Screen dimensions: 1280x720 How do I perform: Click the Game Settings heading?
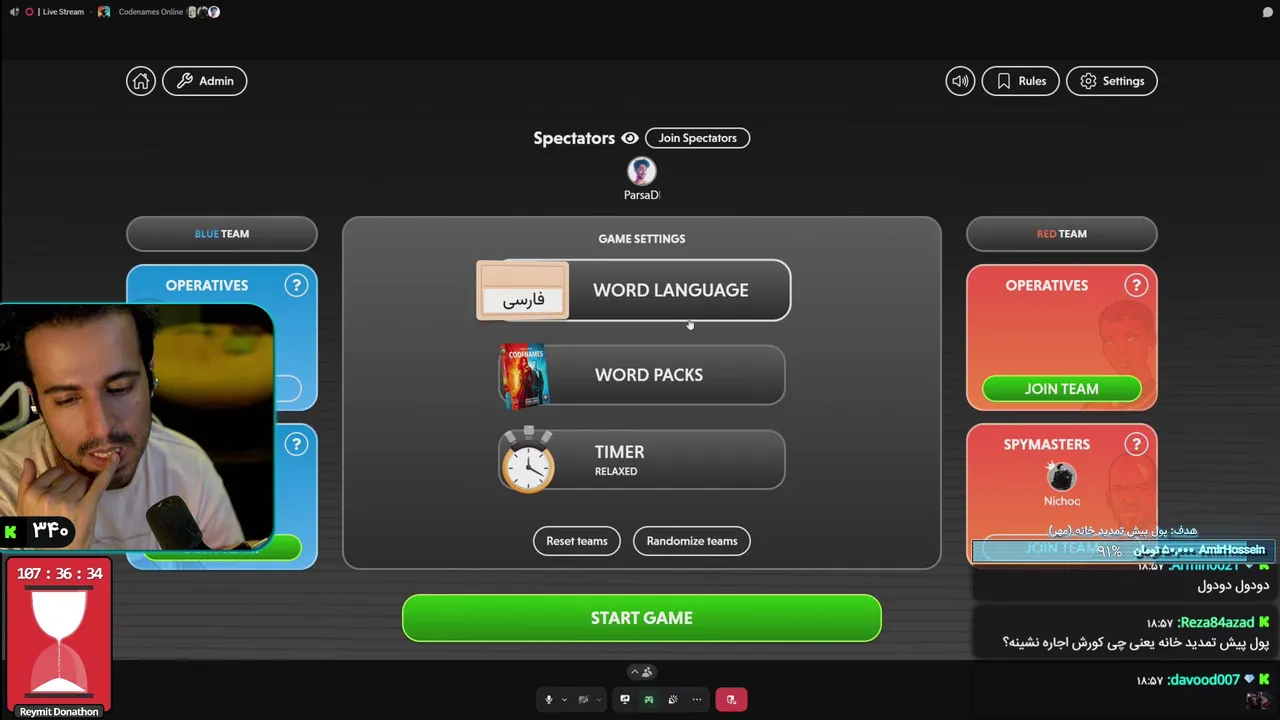pyautogui.click(x=642, y=239)
